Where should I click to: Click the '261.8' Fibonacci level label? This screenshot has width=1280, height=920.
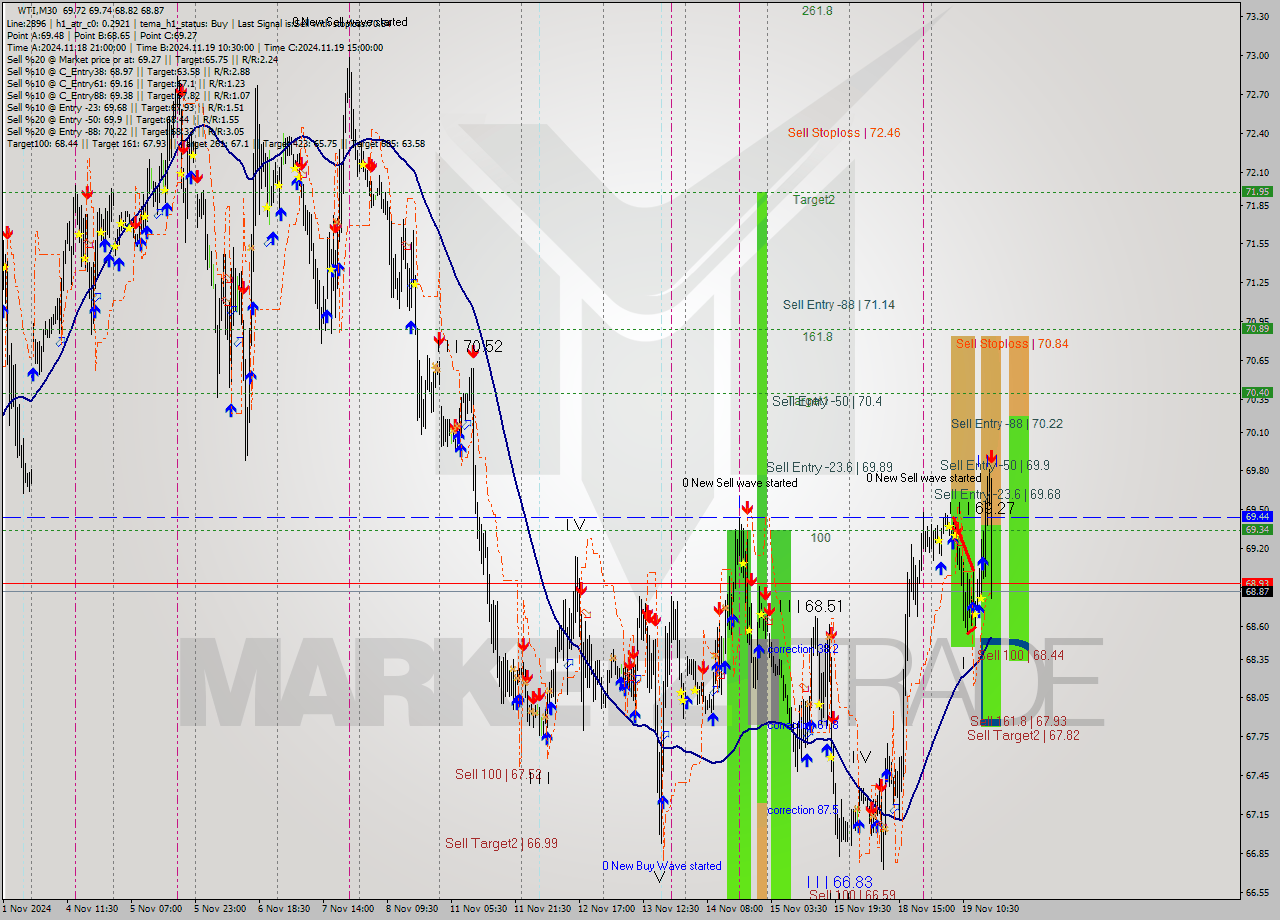(x=817, y=11)
